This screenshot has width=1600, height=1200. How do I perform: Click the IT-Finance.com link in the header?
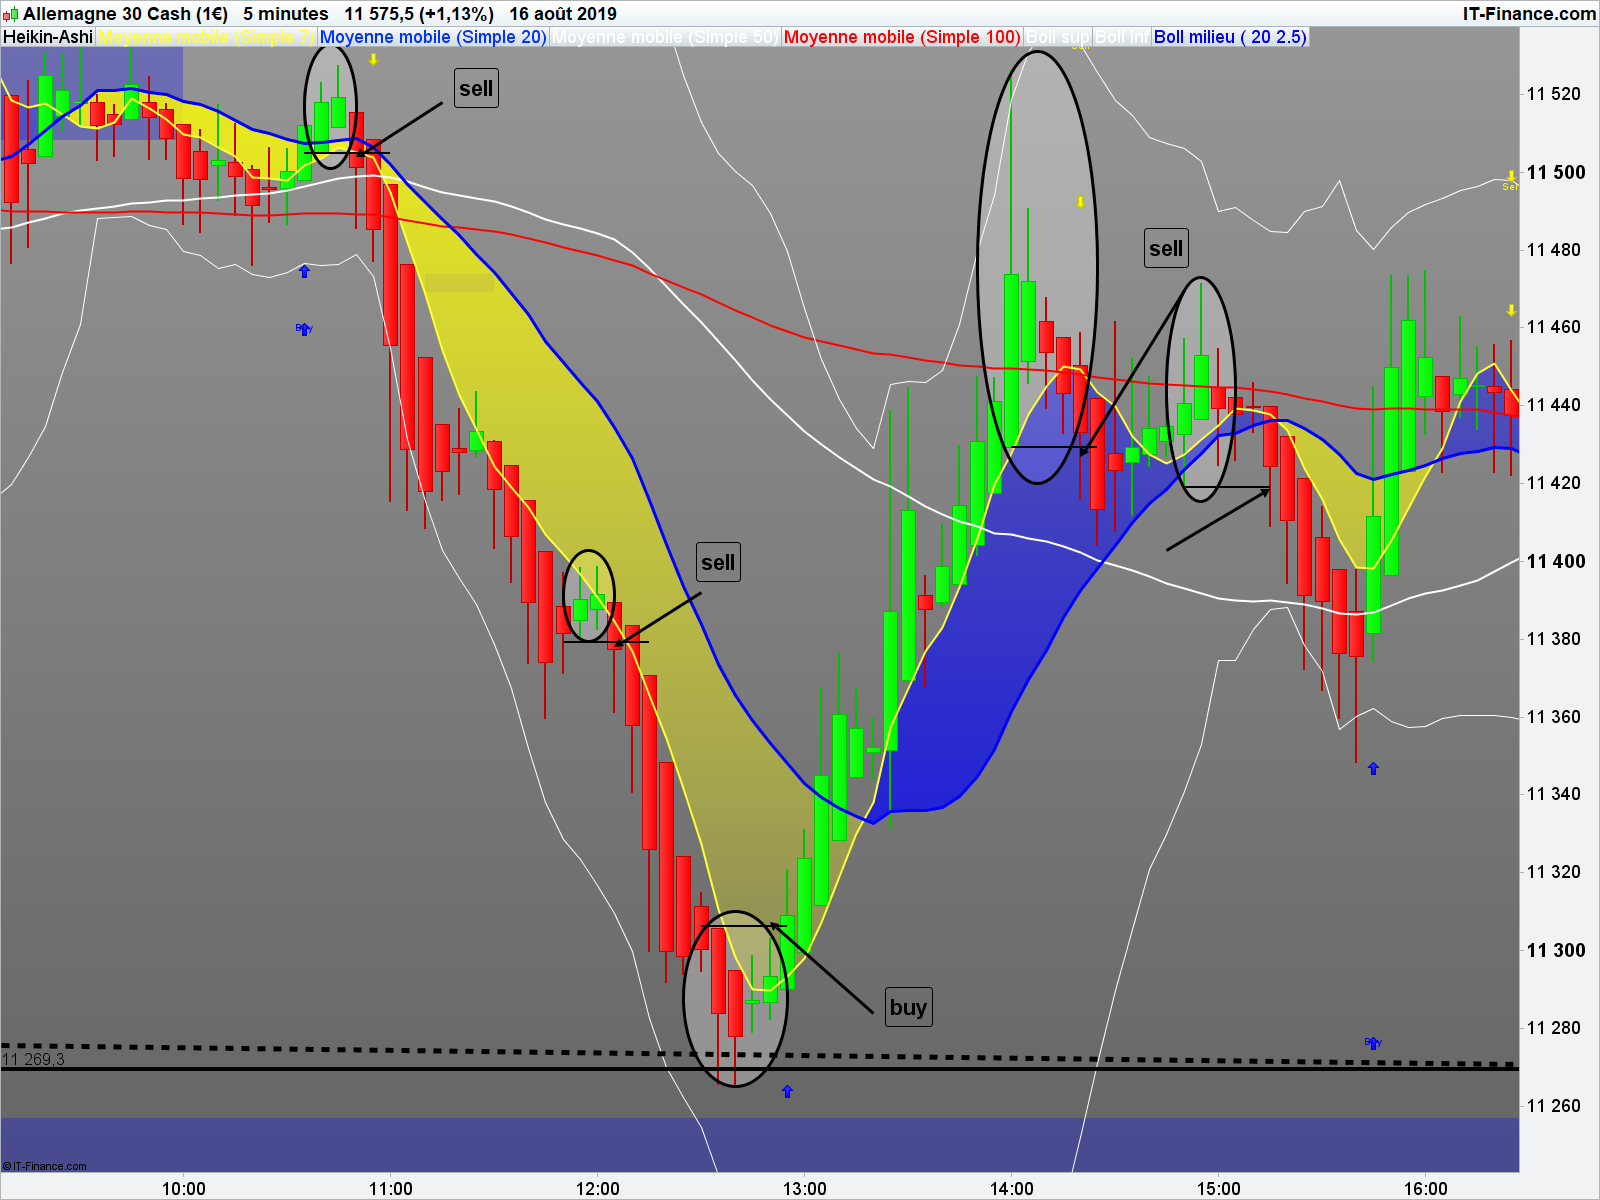[1529, 14]
